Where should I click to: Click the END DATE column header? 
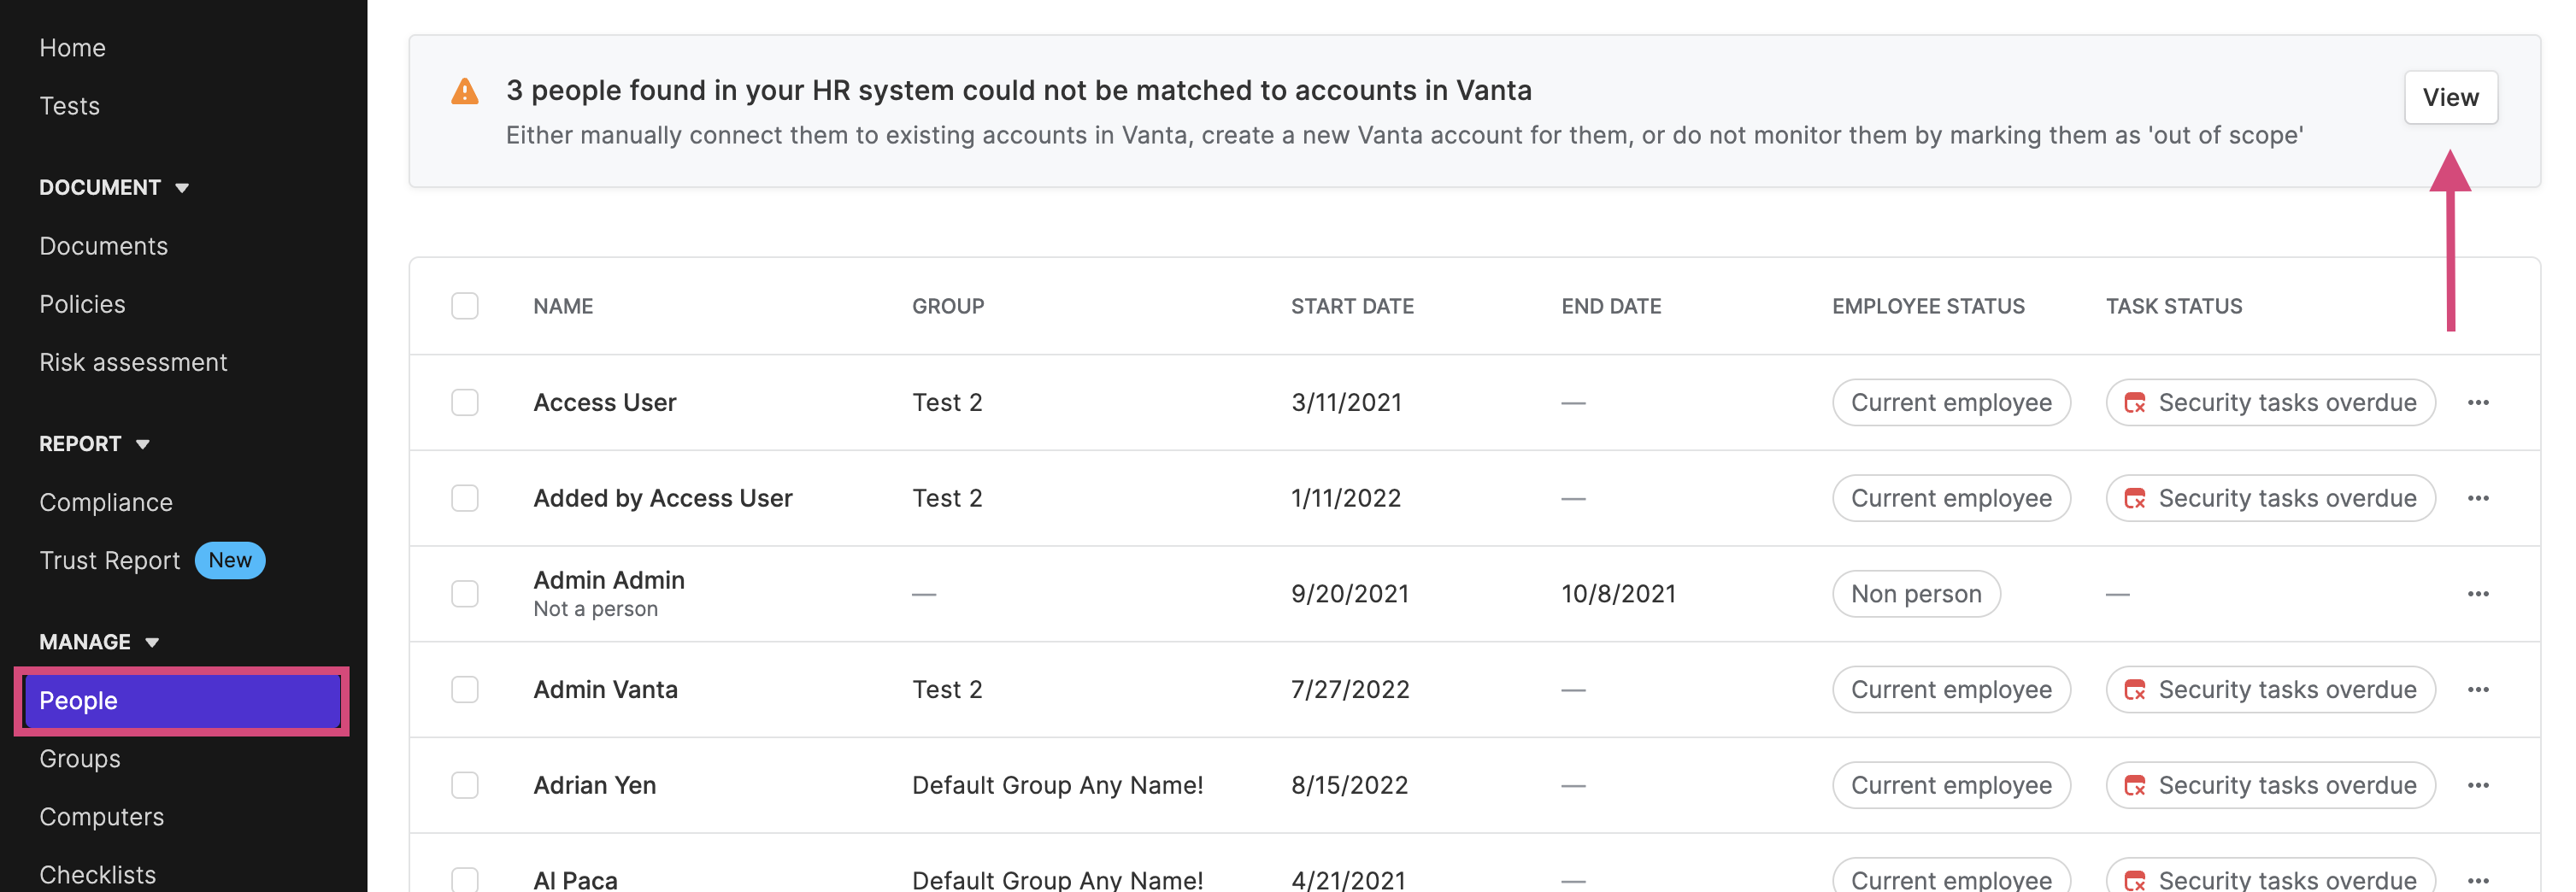pos(1611,306)
